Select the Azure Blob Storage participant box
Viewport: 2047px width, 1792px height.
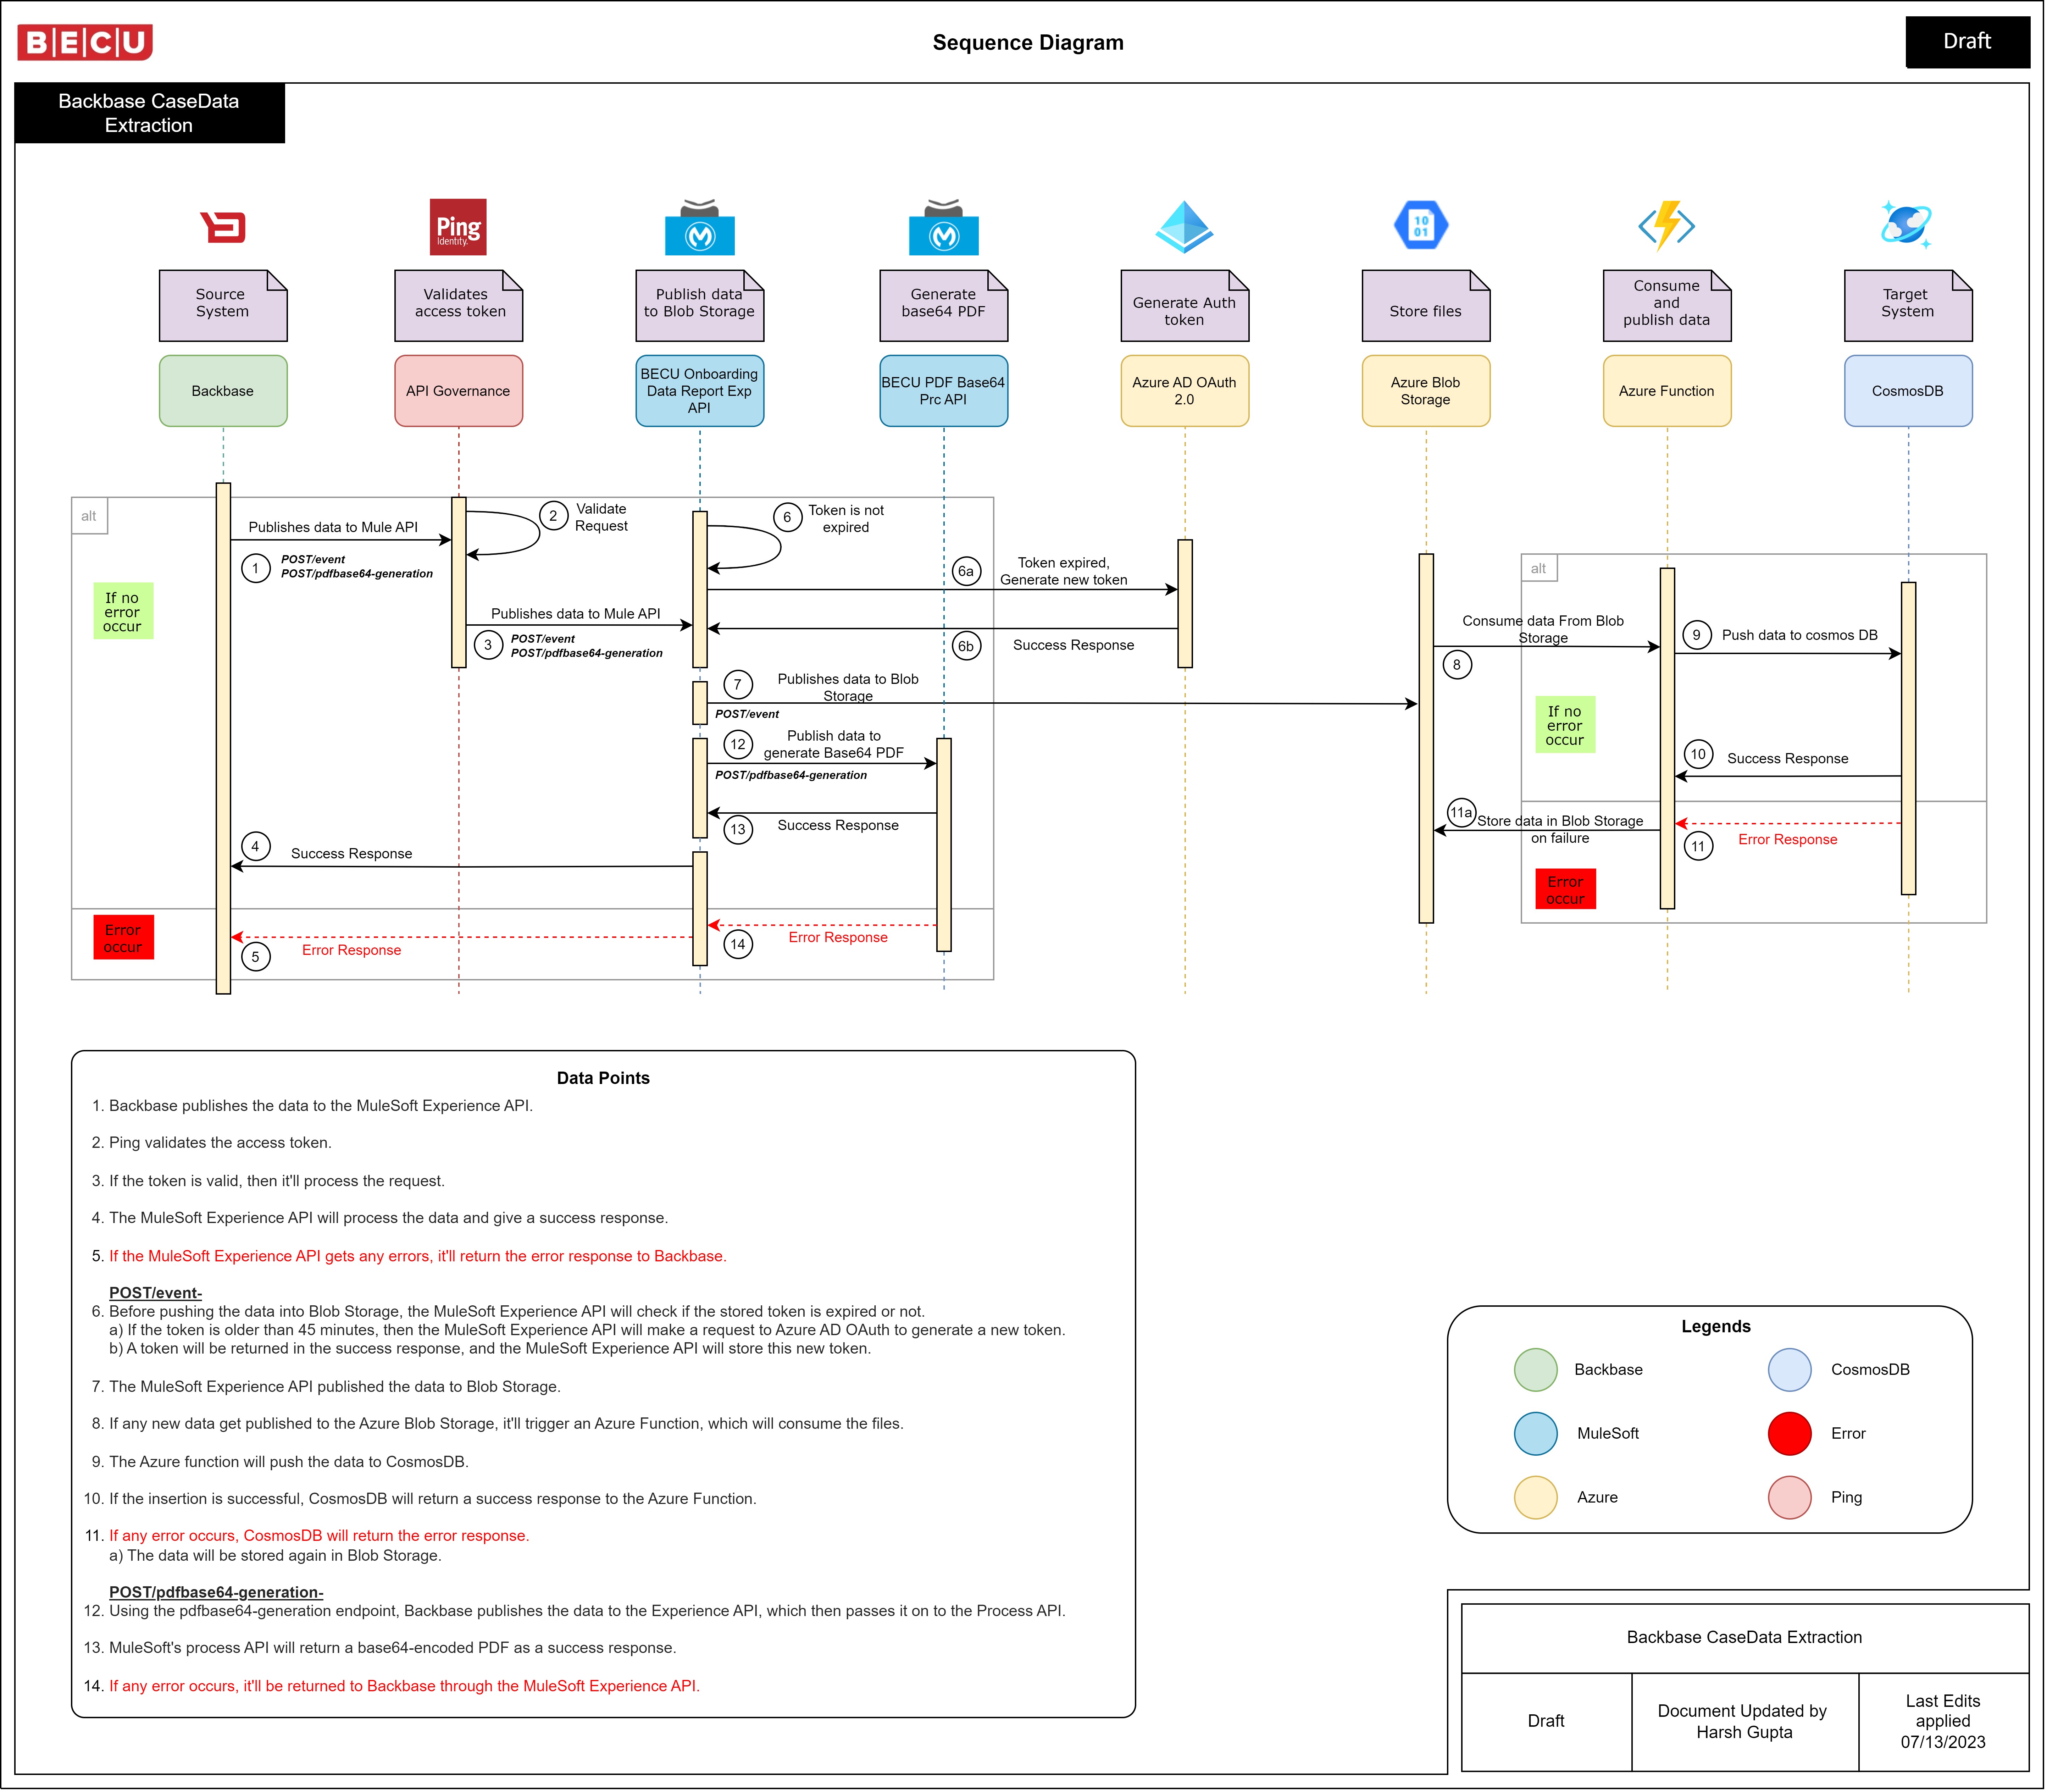pos(1426,391)
